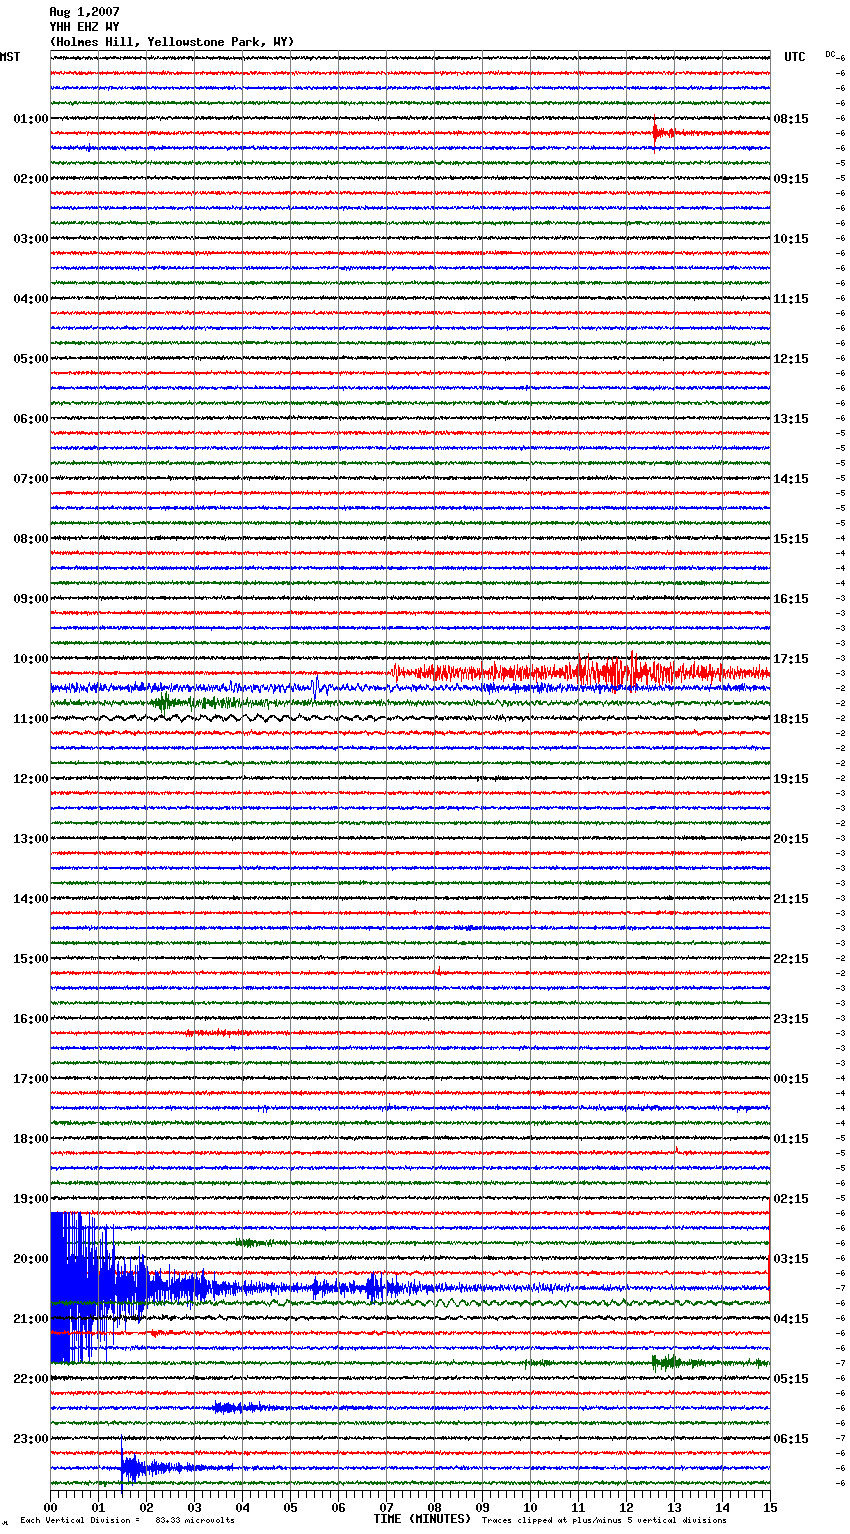Click the "11:15" UTC time label
The height and width of the screenshot is (1534, 850).
[x=791, y=299]
